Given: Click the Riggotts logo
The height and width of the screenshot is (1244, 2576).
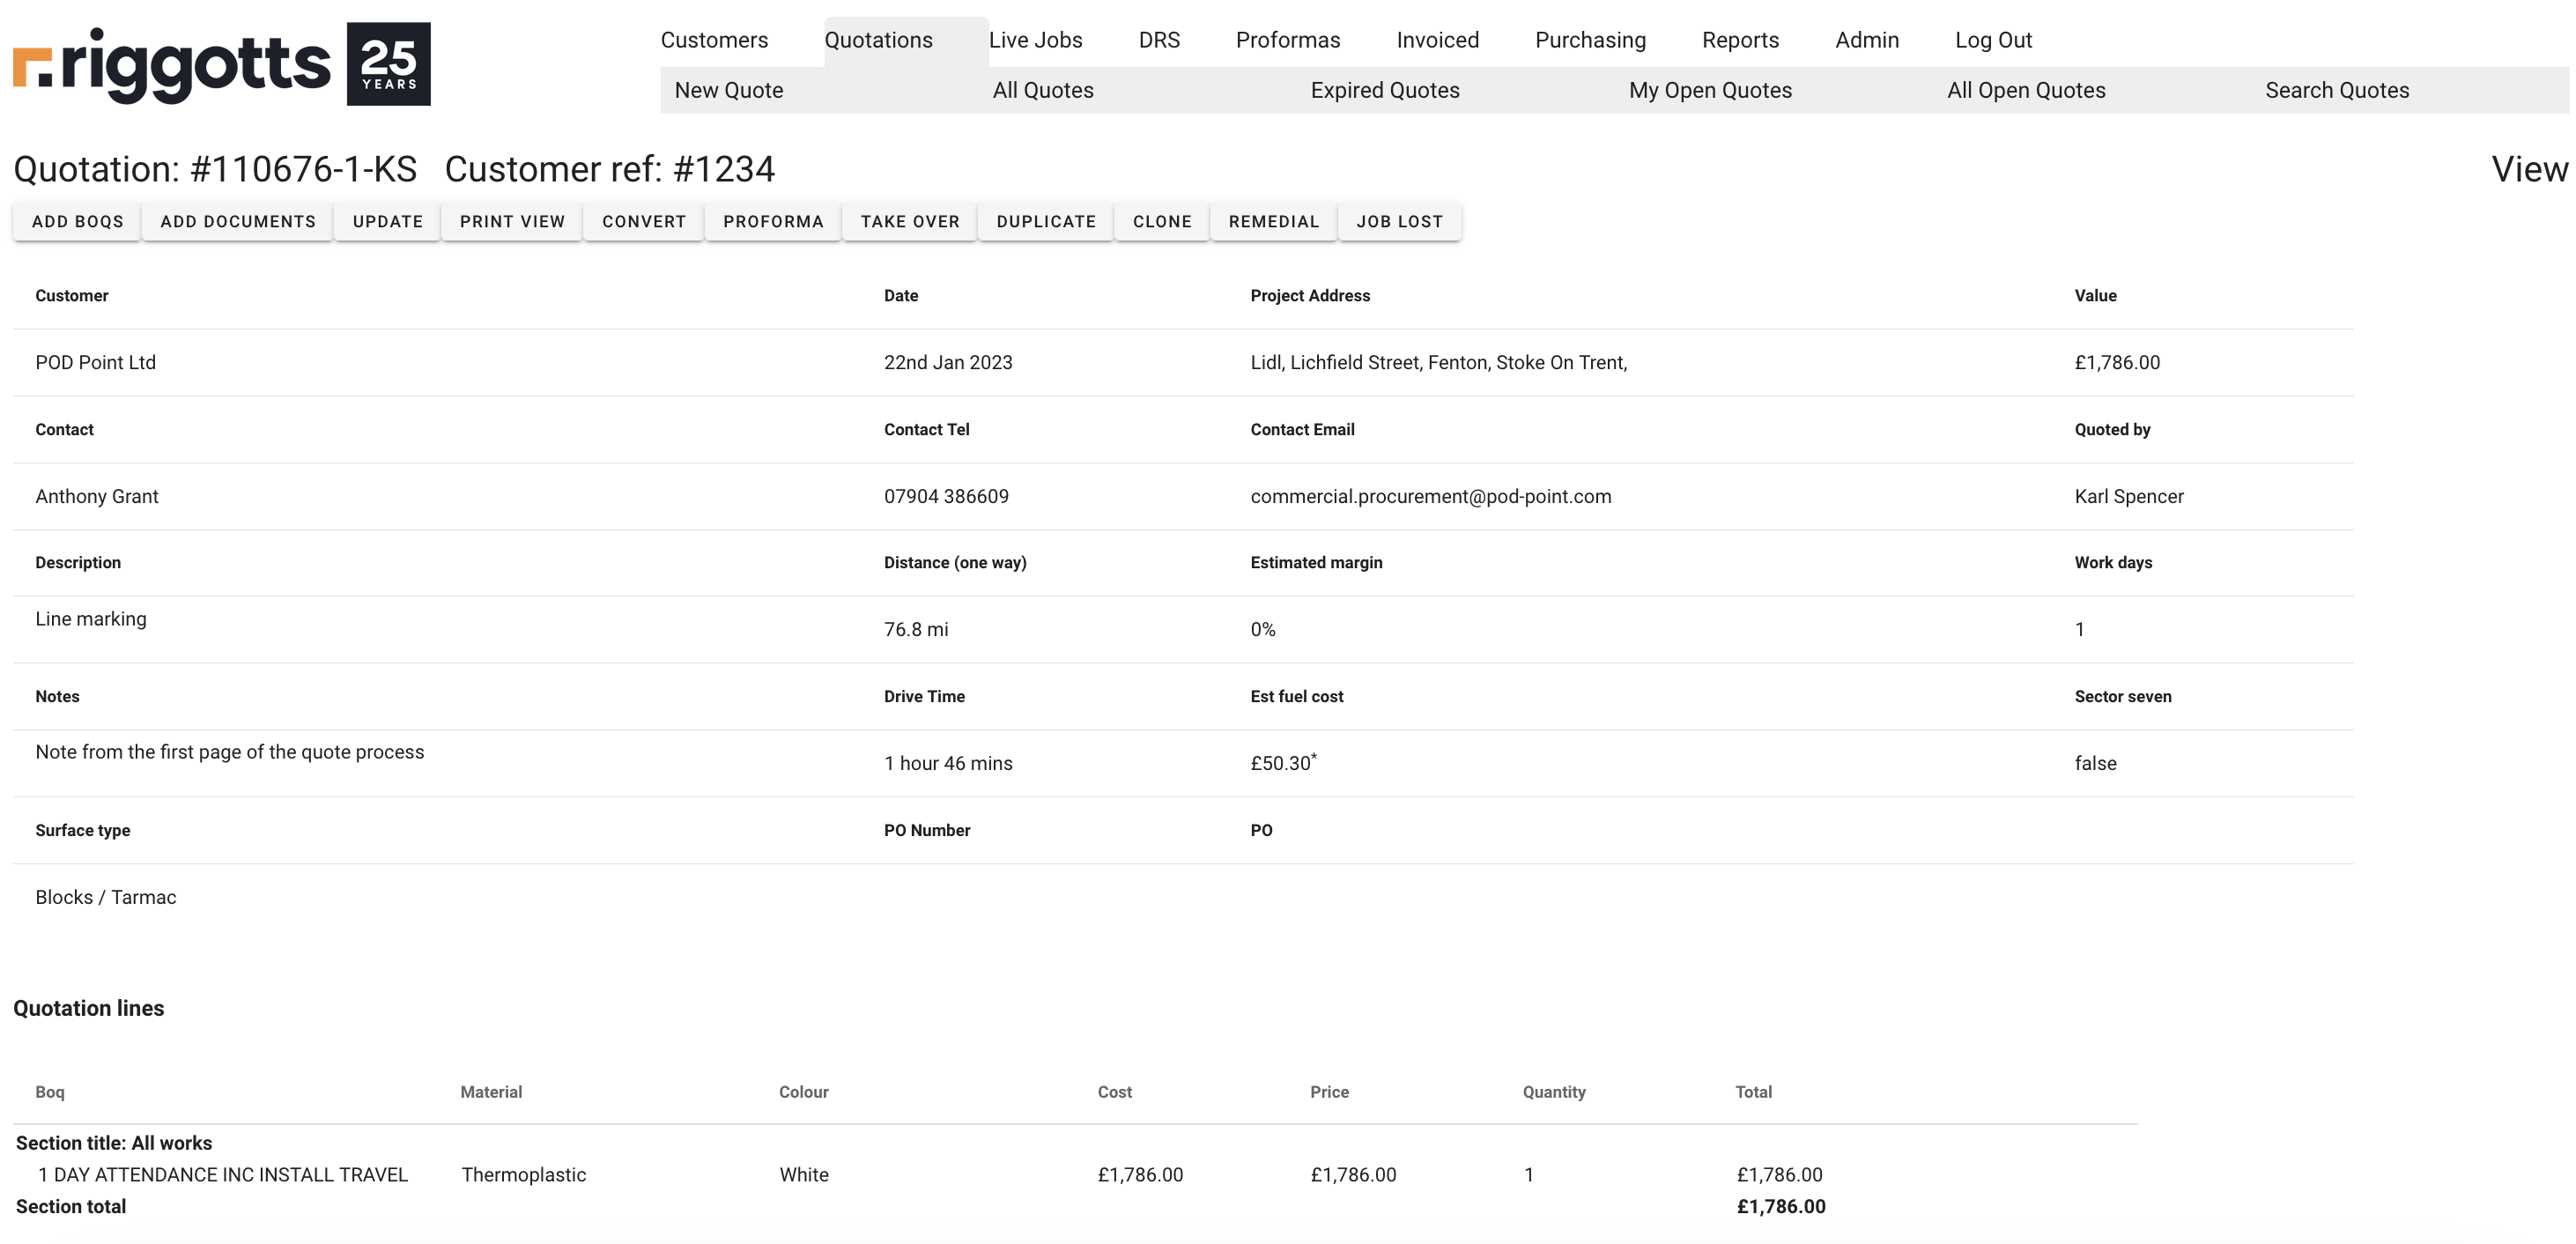Looking at the screenshot, I should point(221,64).
